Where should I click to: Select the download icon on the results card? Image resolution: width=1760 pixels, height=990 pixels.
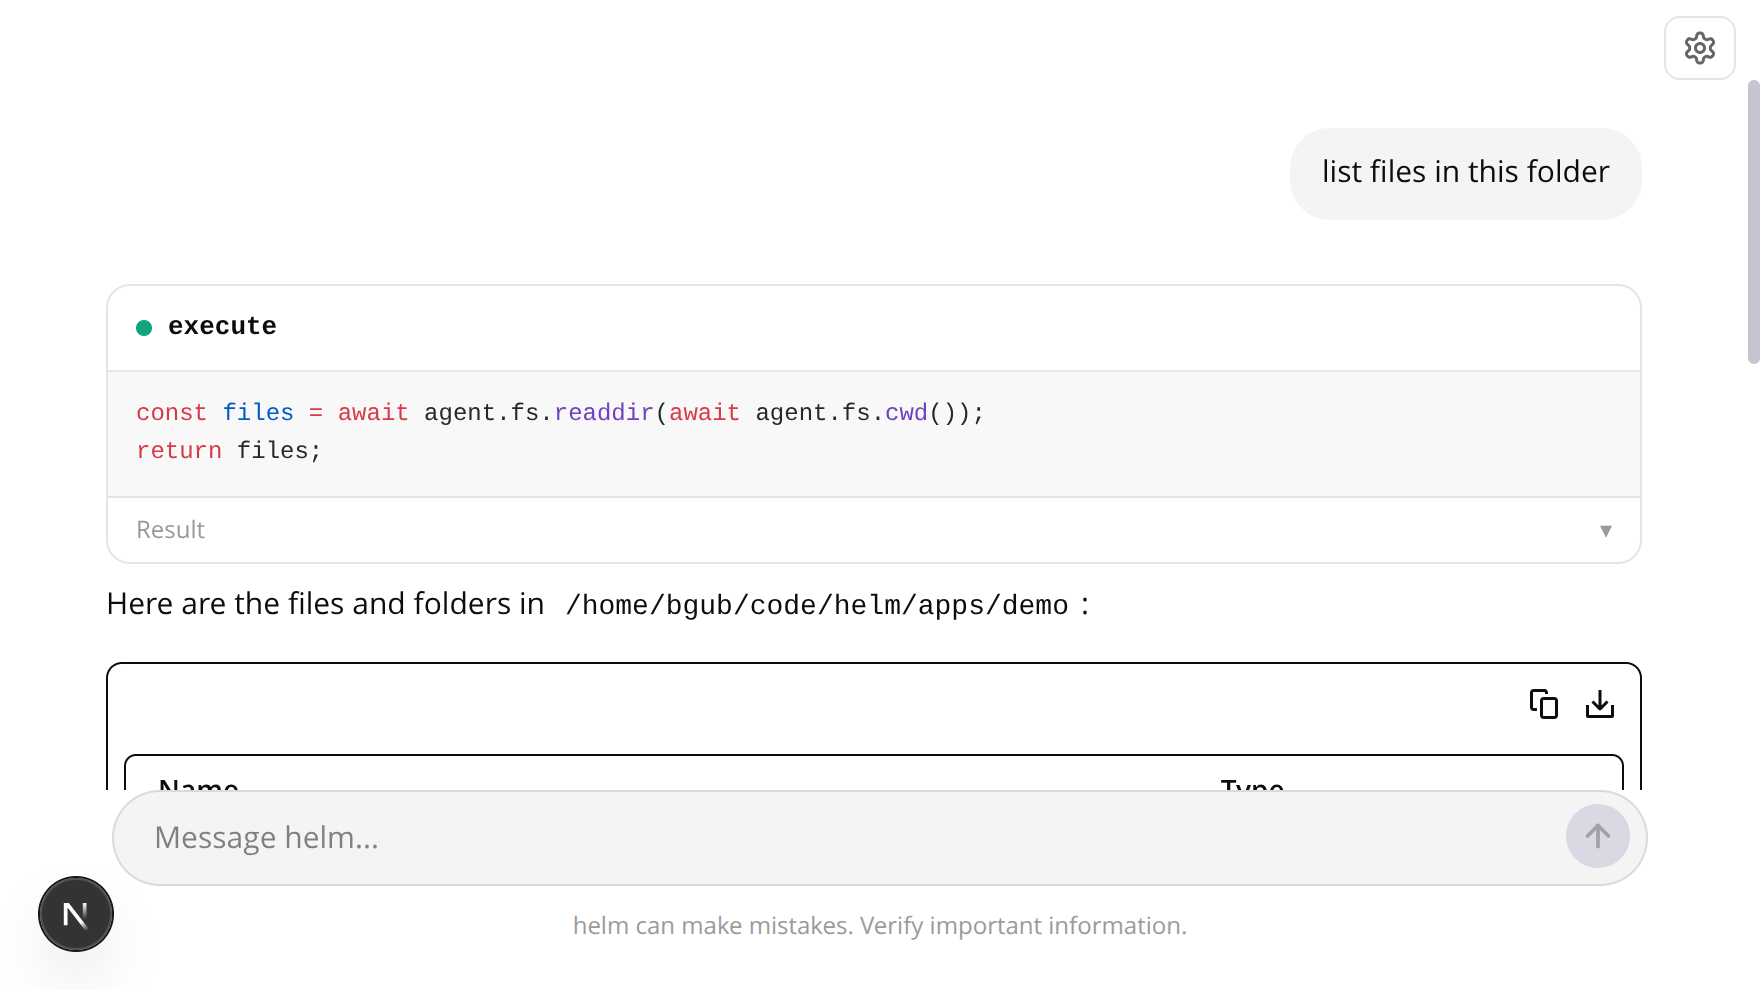pos(1600,704)
